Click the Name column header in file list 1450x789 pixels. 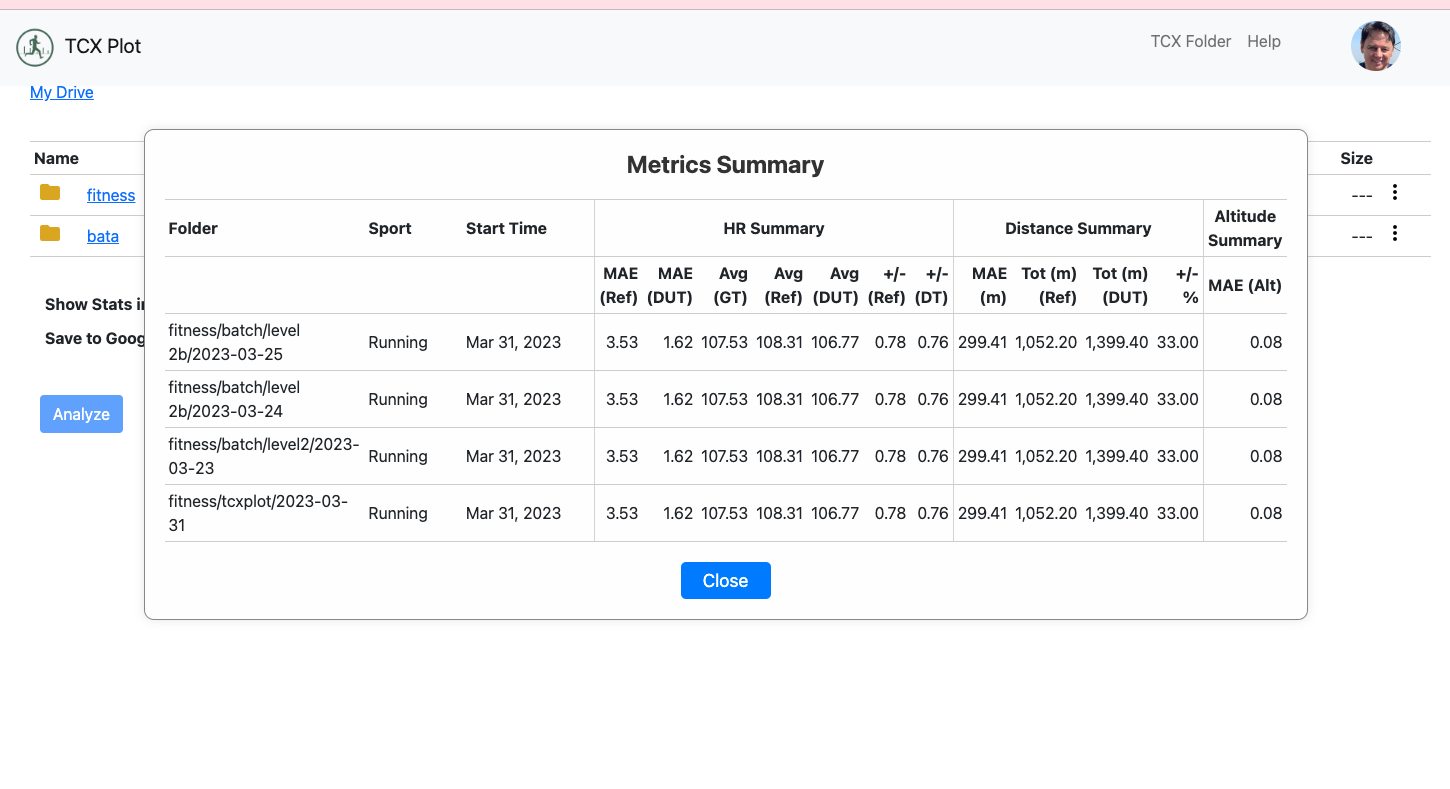[x=56, y=158]
